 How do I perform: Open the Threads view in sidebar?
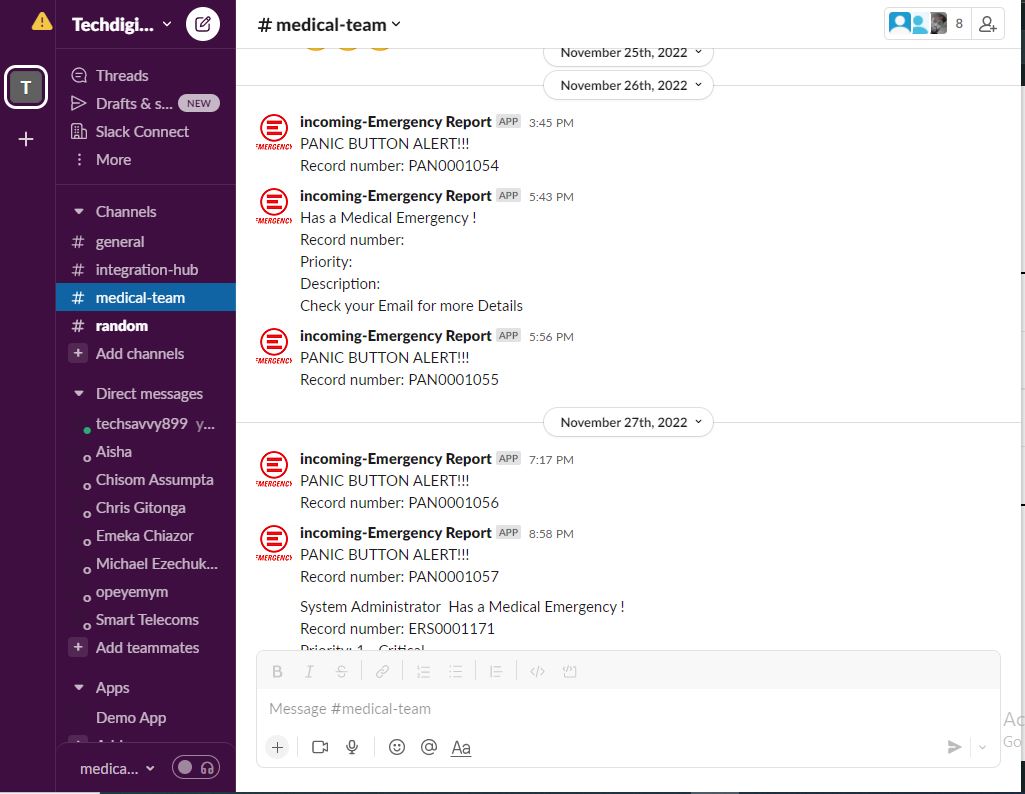[x=121, y=76]
